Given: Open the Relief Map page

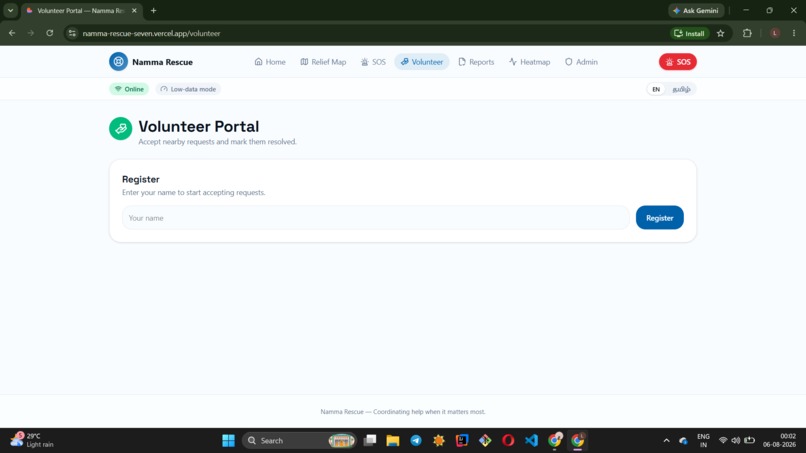Looking at the screenshot, I should click(323, 62).
